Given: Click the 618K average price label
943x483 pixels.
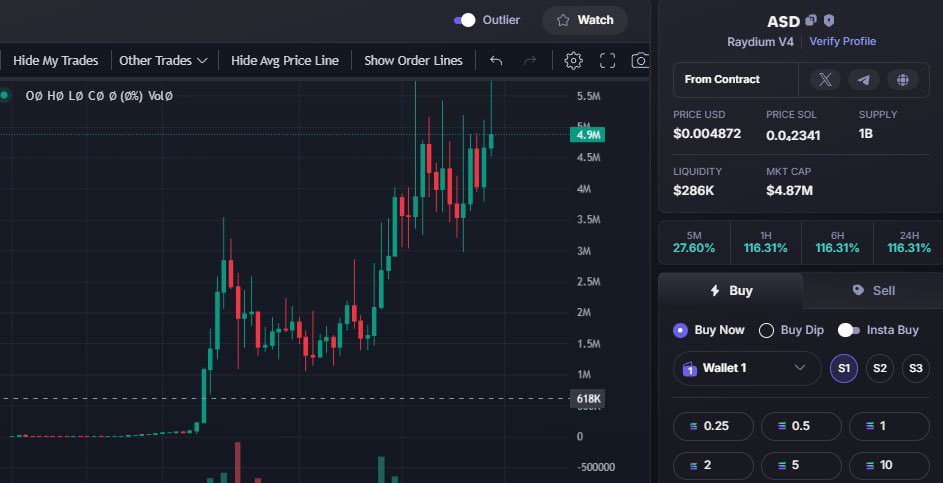Looking at the screenshot, I should point(588,399).
